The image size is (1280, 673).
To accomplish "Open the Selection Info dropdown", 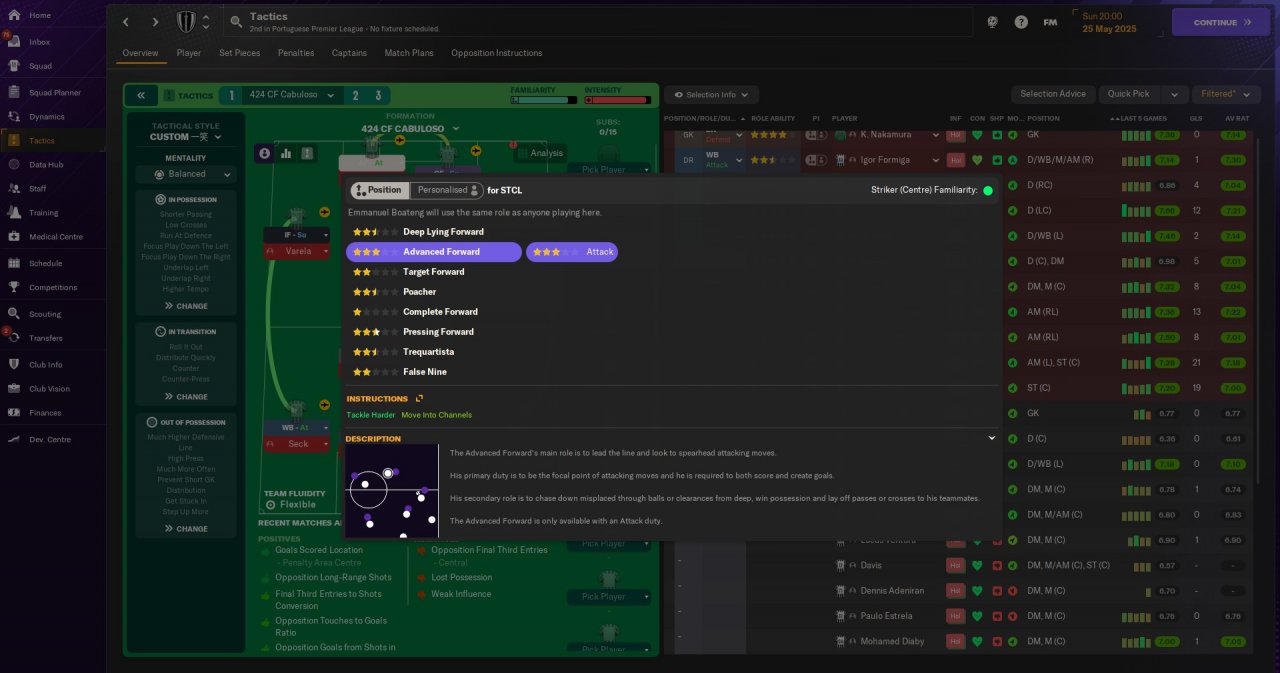I will [711, 94].
